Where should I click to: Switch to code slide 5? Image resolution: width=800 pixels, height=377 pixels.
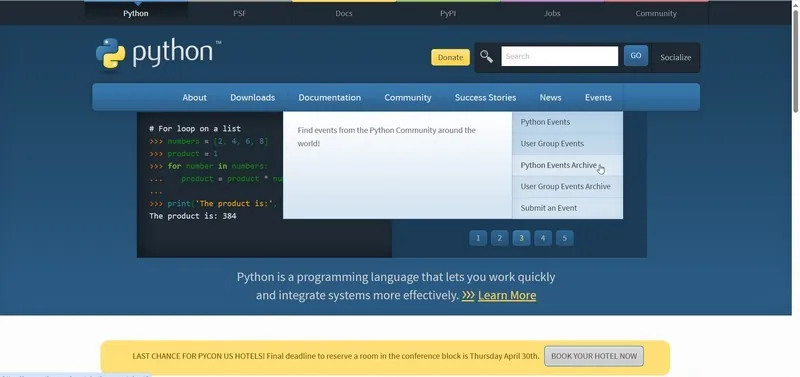(x=564, y=238)
